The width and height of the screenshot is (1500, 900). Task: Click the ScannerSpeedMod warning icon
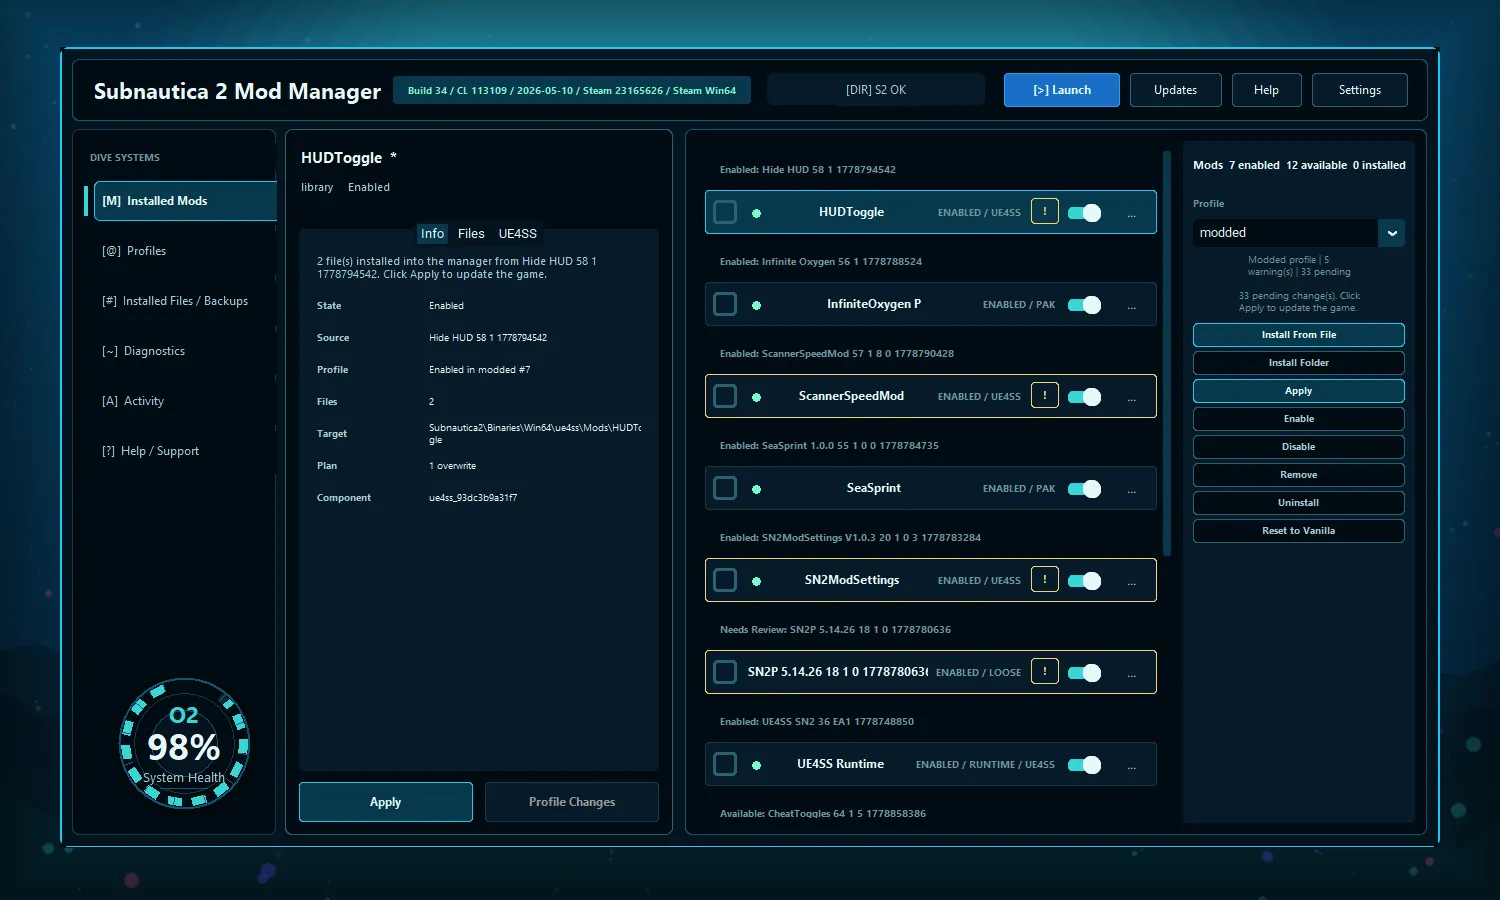pos(1045,395)
